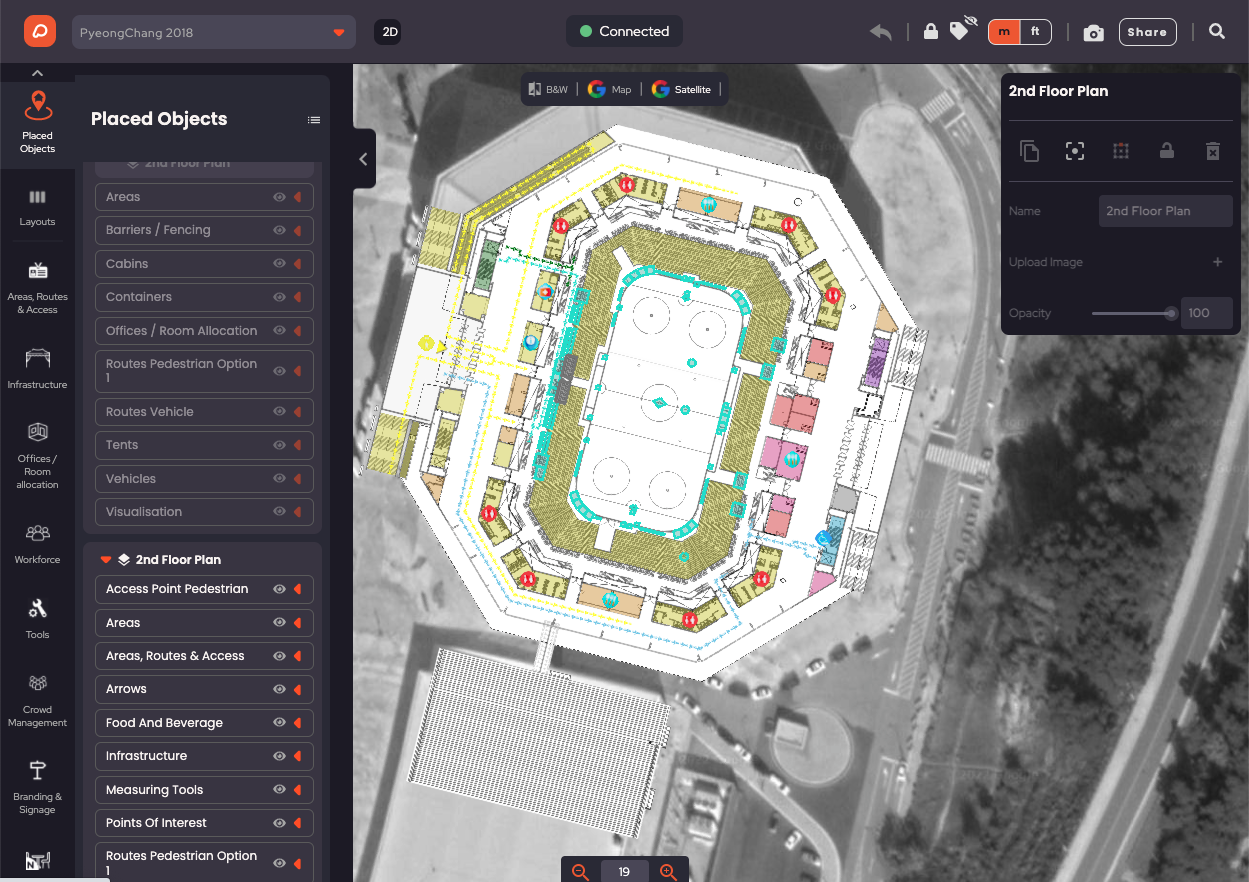Delete the 2nd Floor Plan via trash icon
This screenshot has height=882, width=1249.
coord(1213,151)
